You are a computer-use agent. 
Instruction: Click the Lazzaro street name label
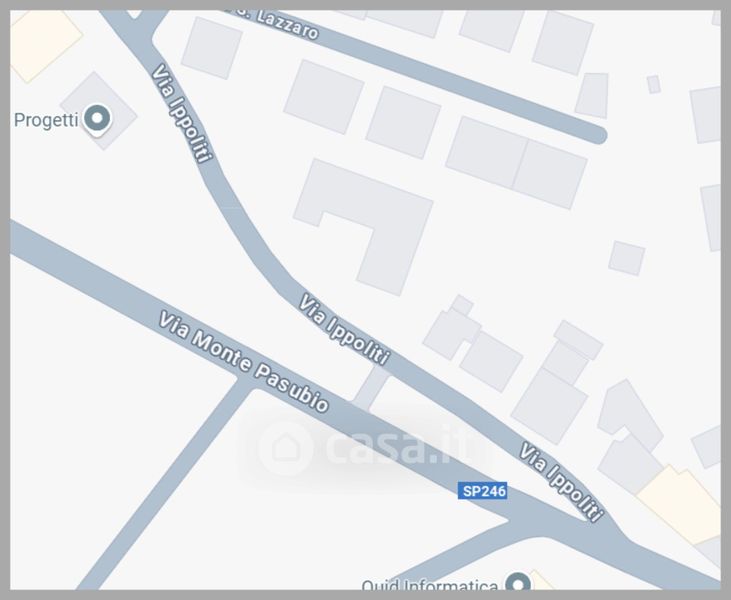click(x=287, y=25)
